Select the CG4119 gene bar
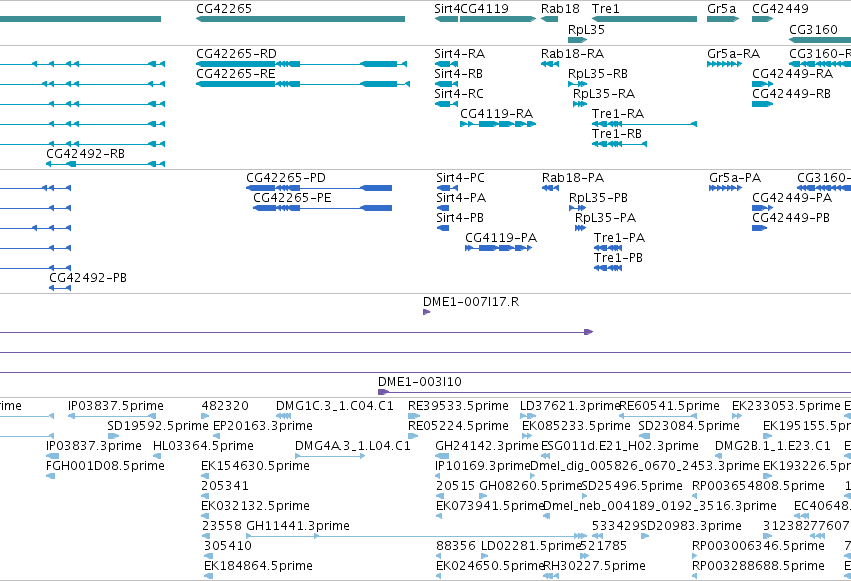851x581 pixels. coord(498,19)
